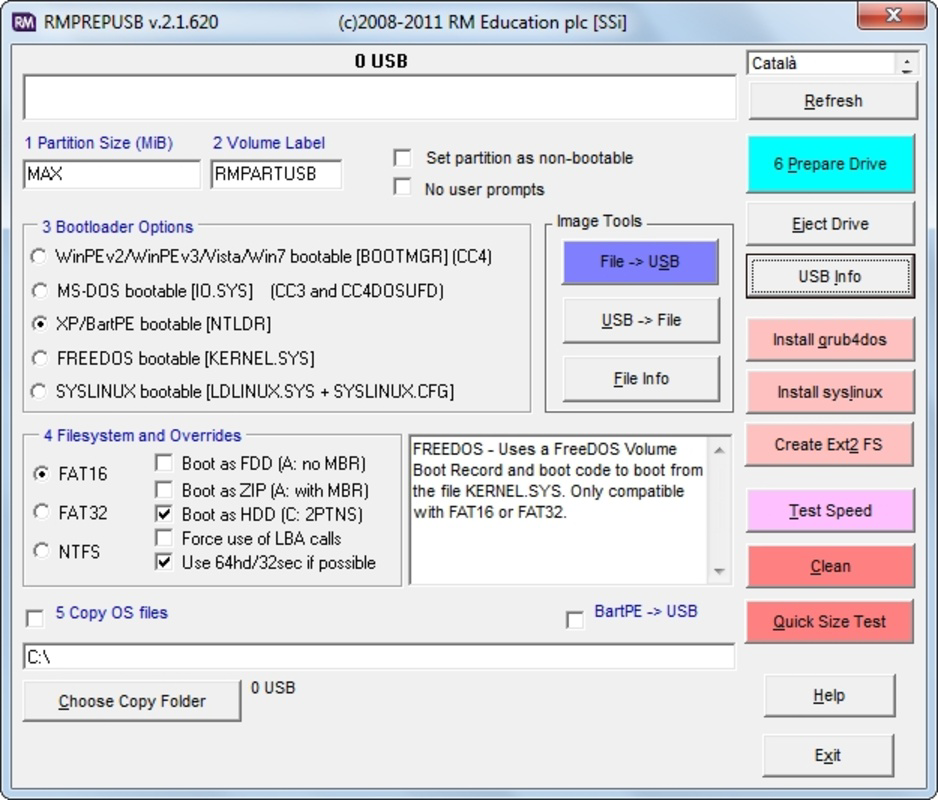Click the FREEDOS description text
The width and height of the screenshot is (938, 800).
tap(558, 480)
